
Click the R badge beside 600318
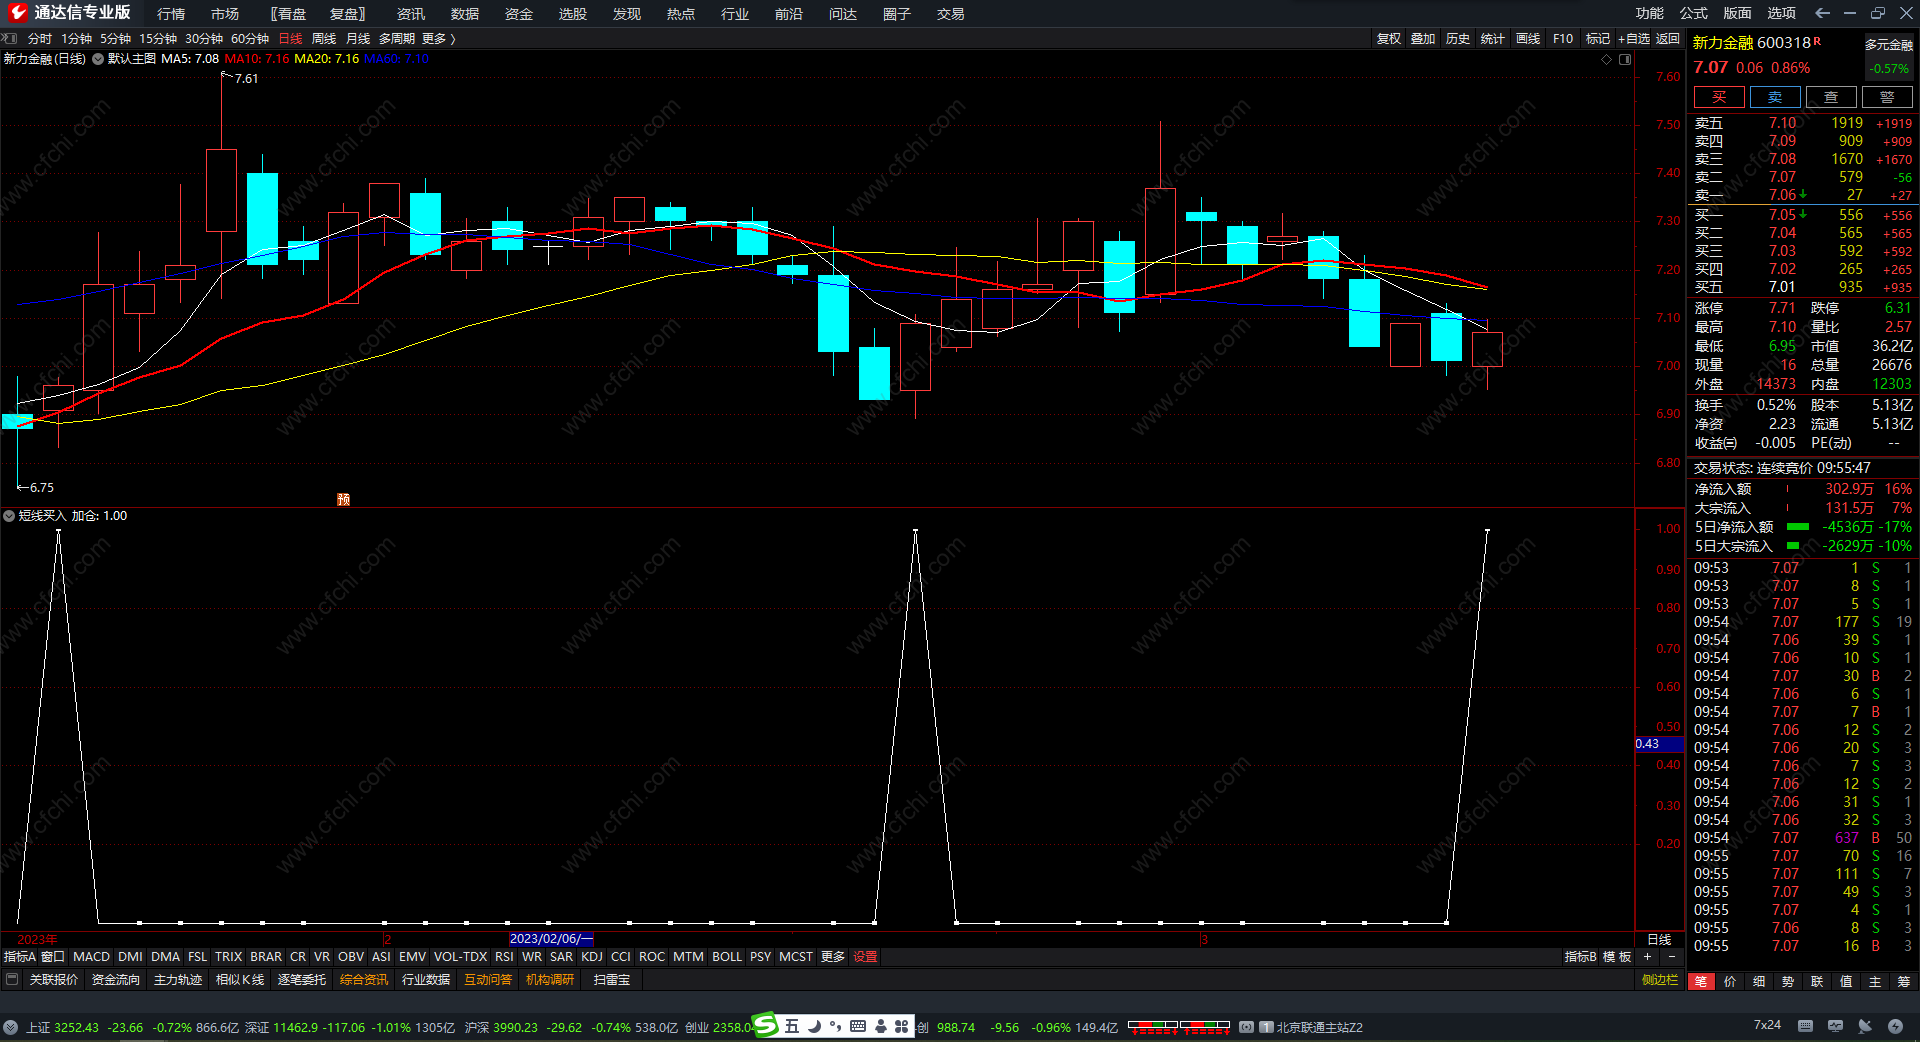1817,41
